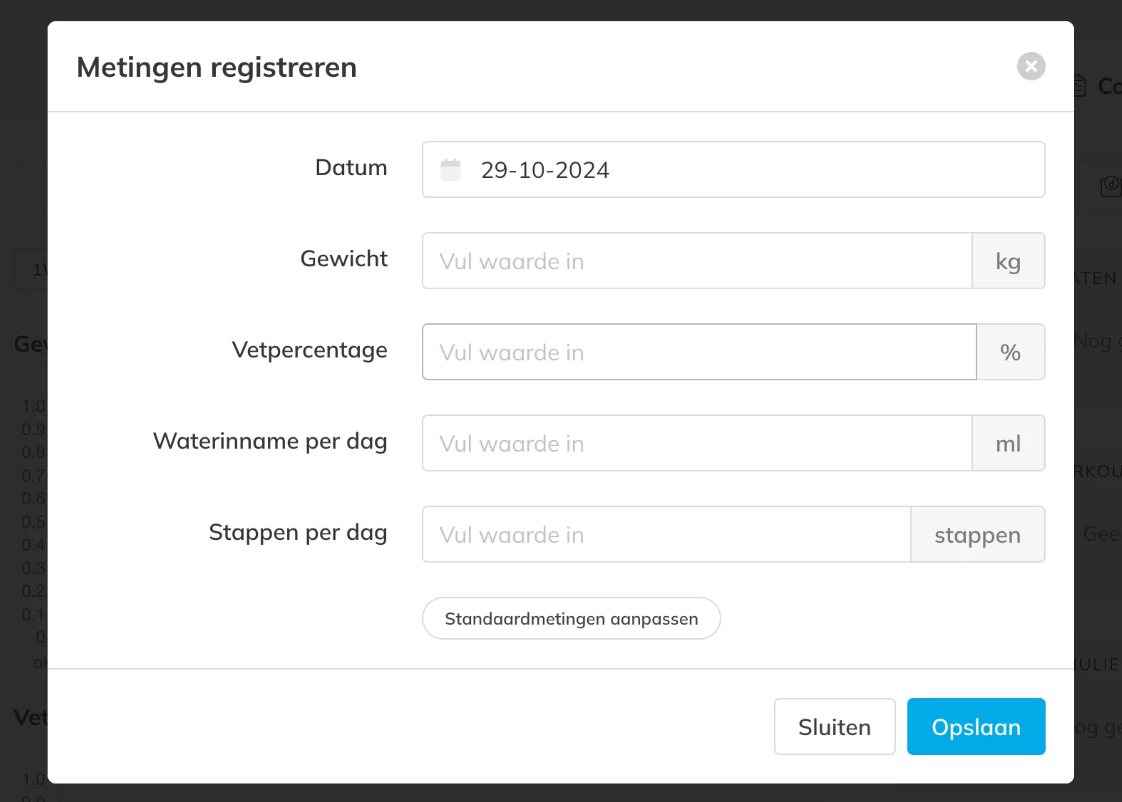
Task: Click the kg unit addon
Action: (1008, 261)
